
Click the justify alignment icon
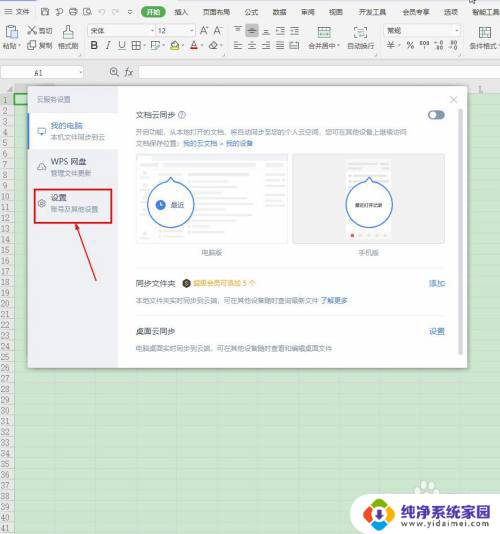[x=280, y=45]
